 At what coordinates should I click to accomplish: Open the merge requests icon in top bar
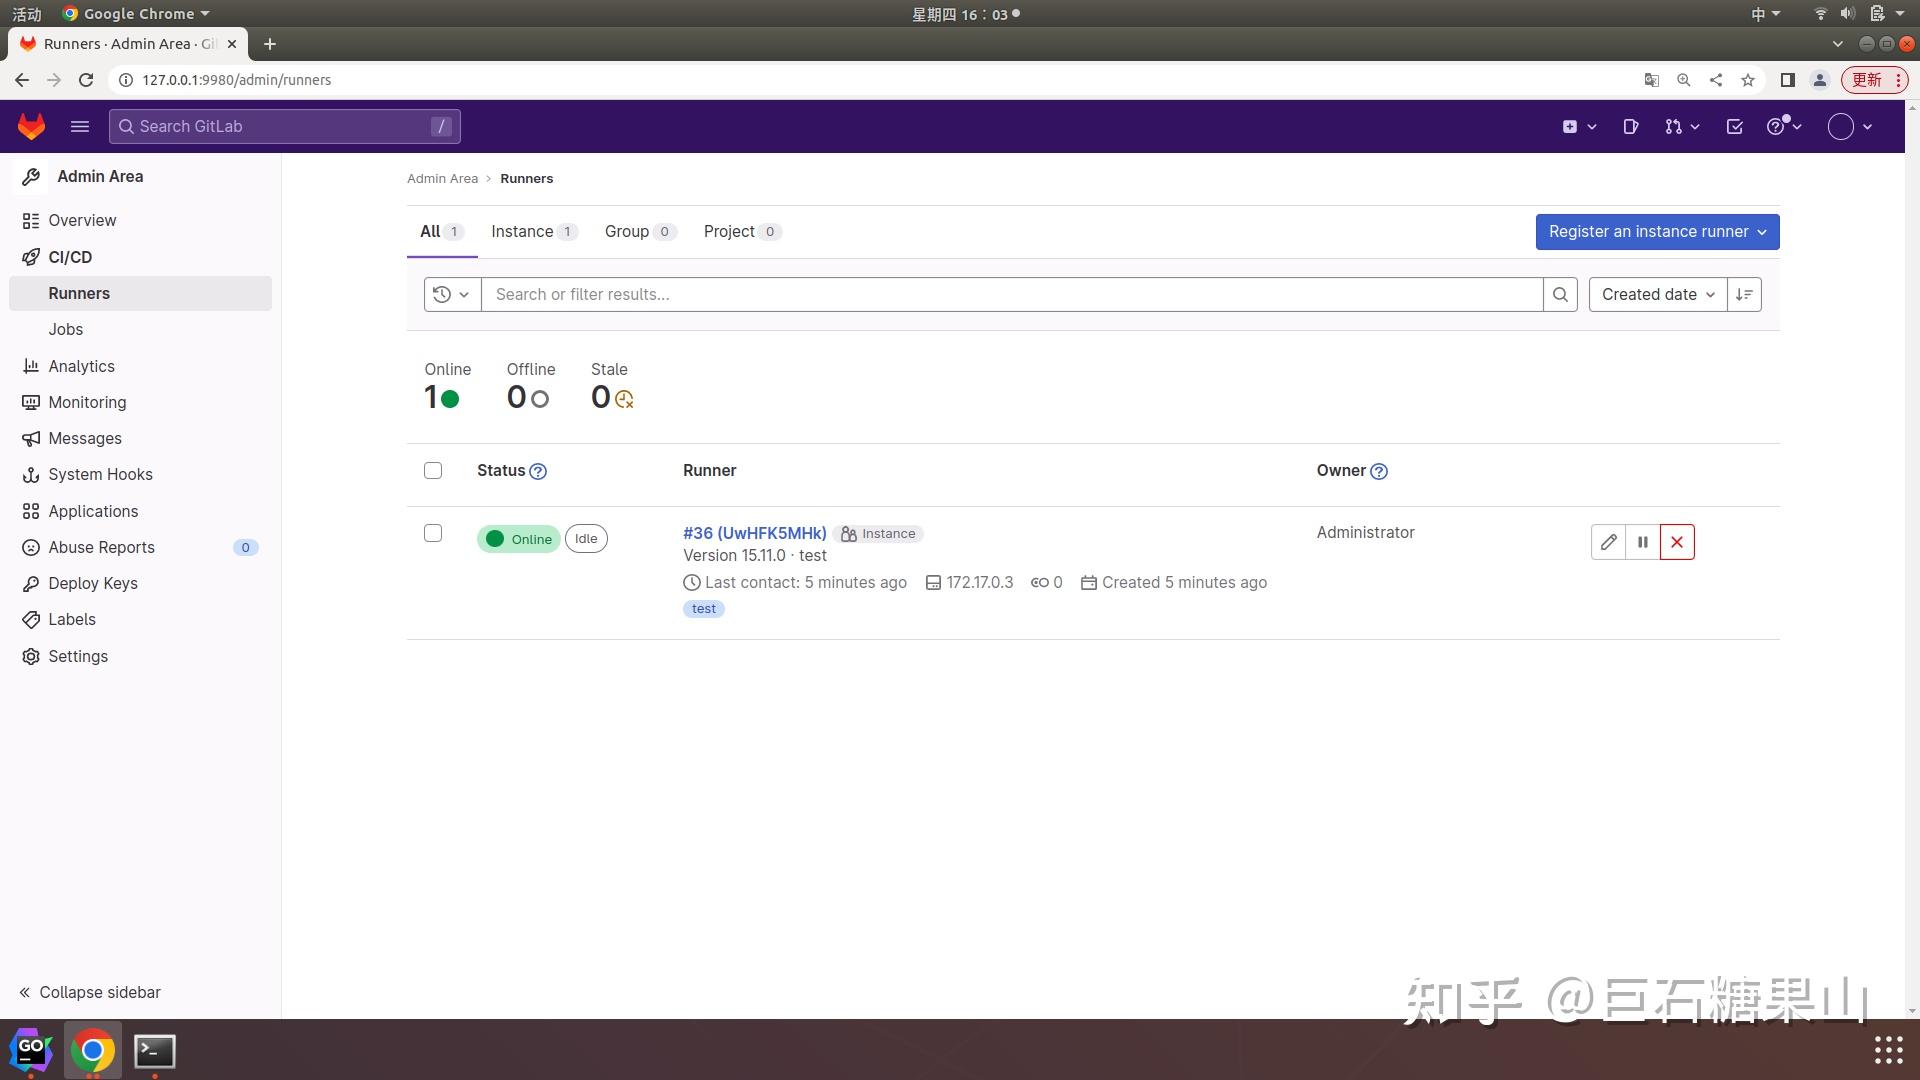(1674, 126)
